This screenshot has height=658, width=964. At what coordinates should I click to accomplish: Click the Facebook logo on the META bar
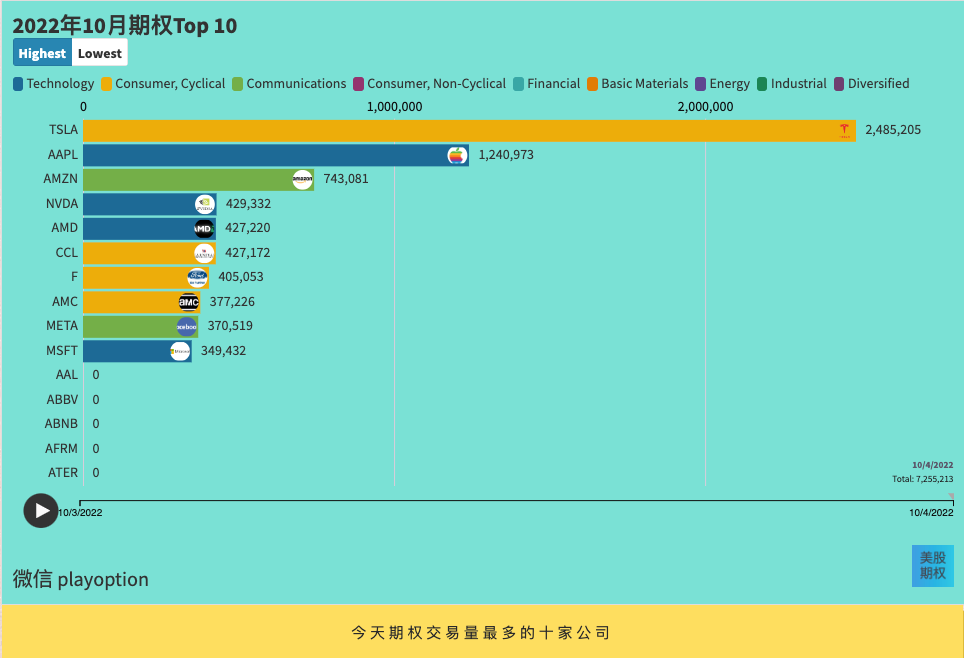(x=187, y=327)
